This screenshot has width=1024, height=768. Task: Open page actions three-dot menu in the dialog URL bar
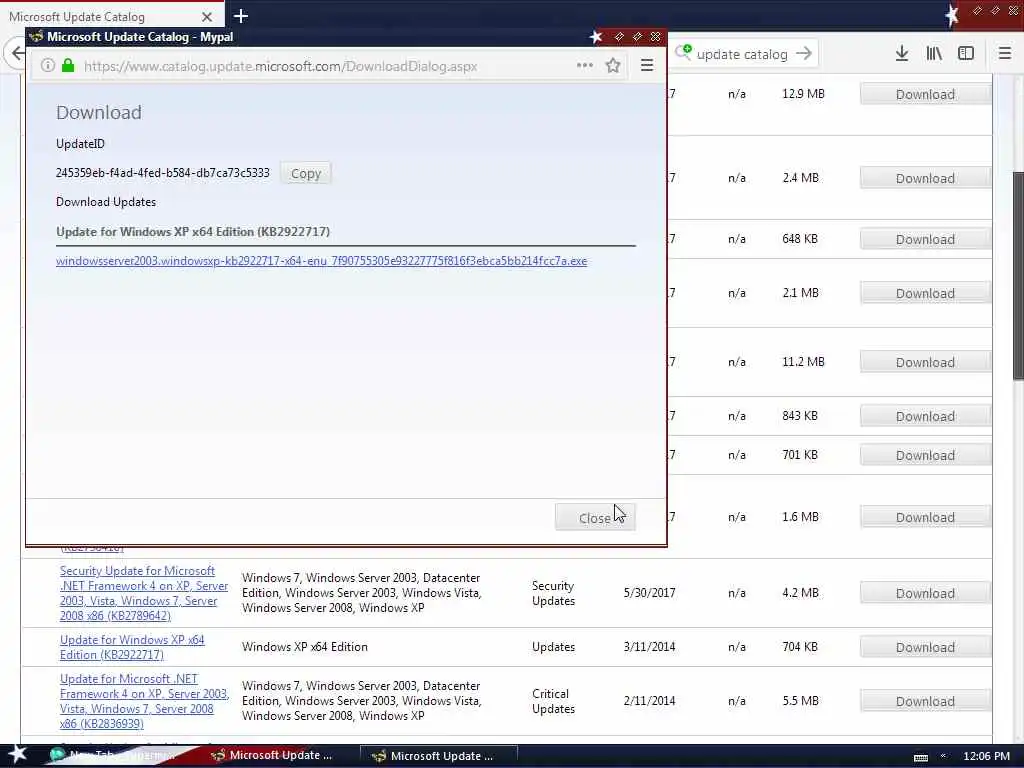coord(584,65)
